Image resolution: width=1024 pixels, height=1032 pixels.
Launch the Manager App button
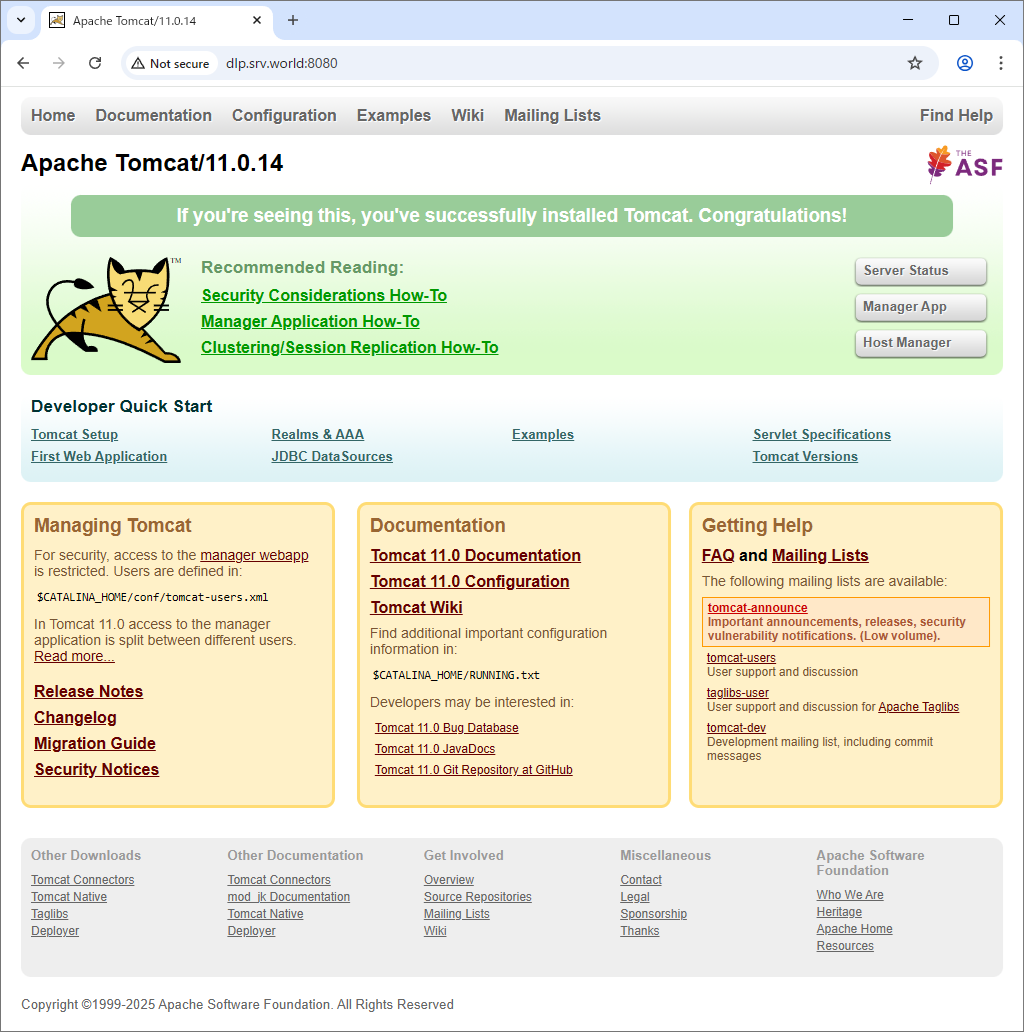tap(920, 307)
